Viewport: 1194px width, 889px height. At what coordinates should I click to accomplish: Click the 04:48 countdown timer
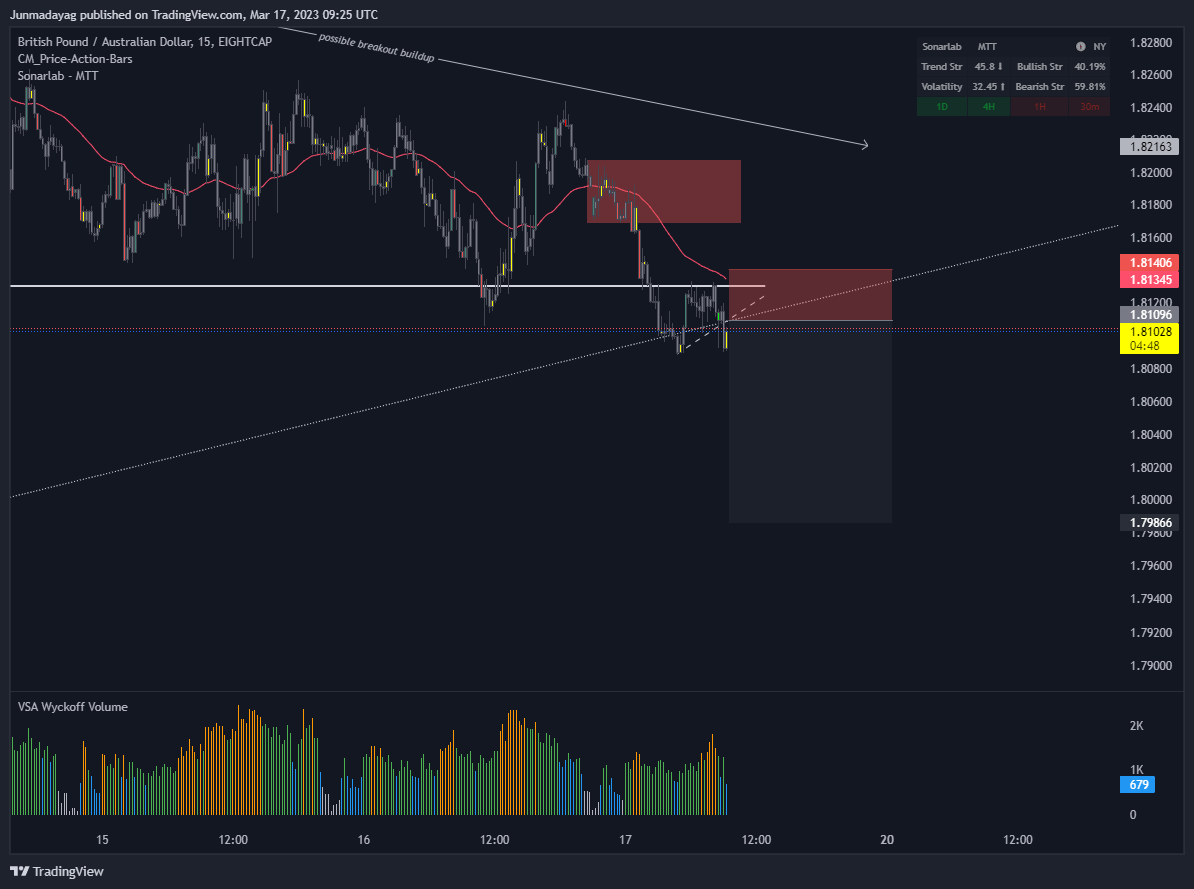pyautogui.click(x=1145, y=346)
